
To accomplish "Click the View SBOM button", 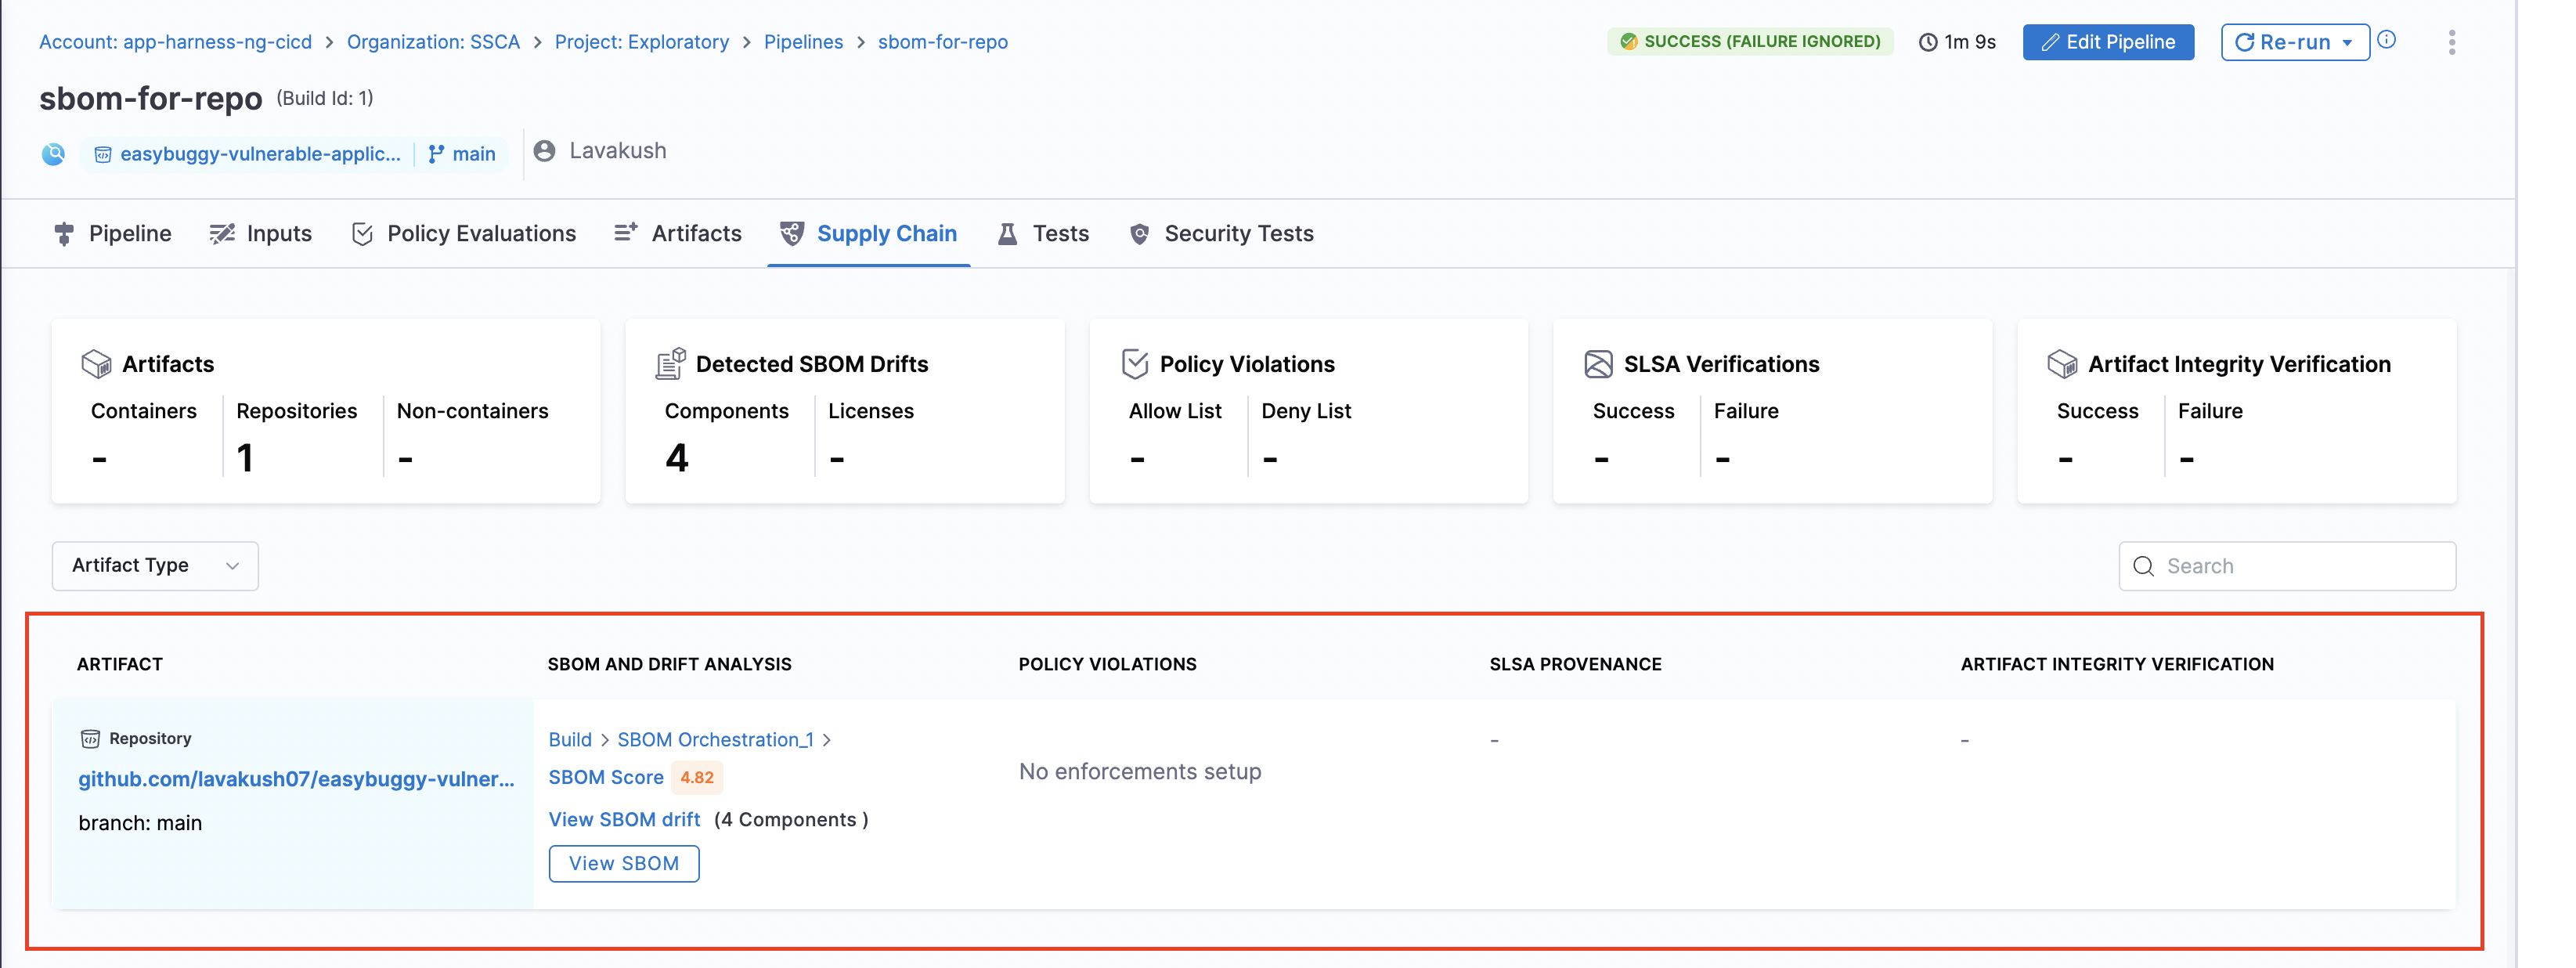I will click(x=623, y=863).
